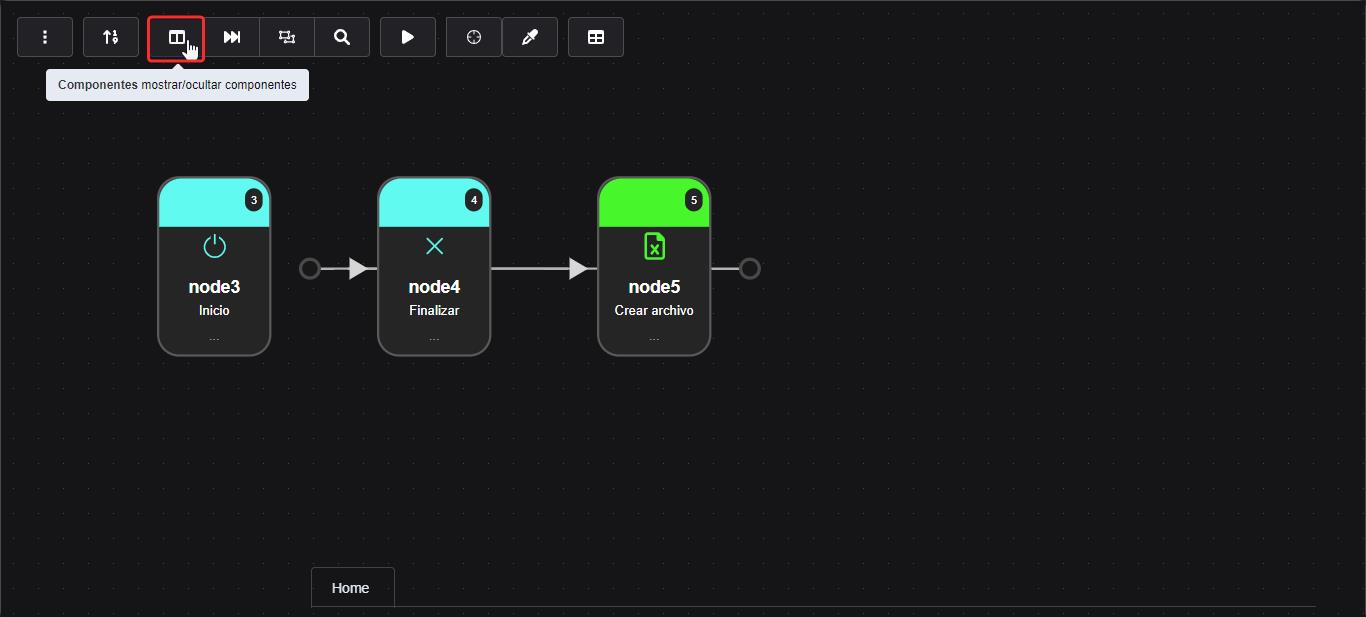Viewport: 1366px width, 617px height.
Task: Click the sort order arrows toolbar button
Action: coord(111,37)
